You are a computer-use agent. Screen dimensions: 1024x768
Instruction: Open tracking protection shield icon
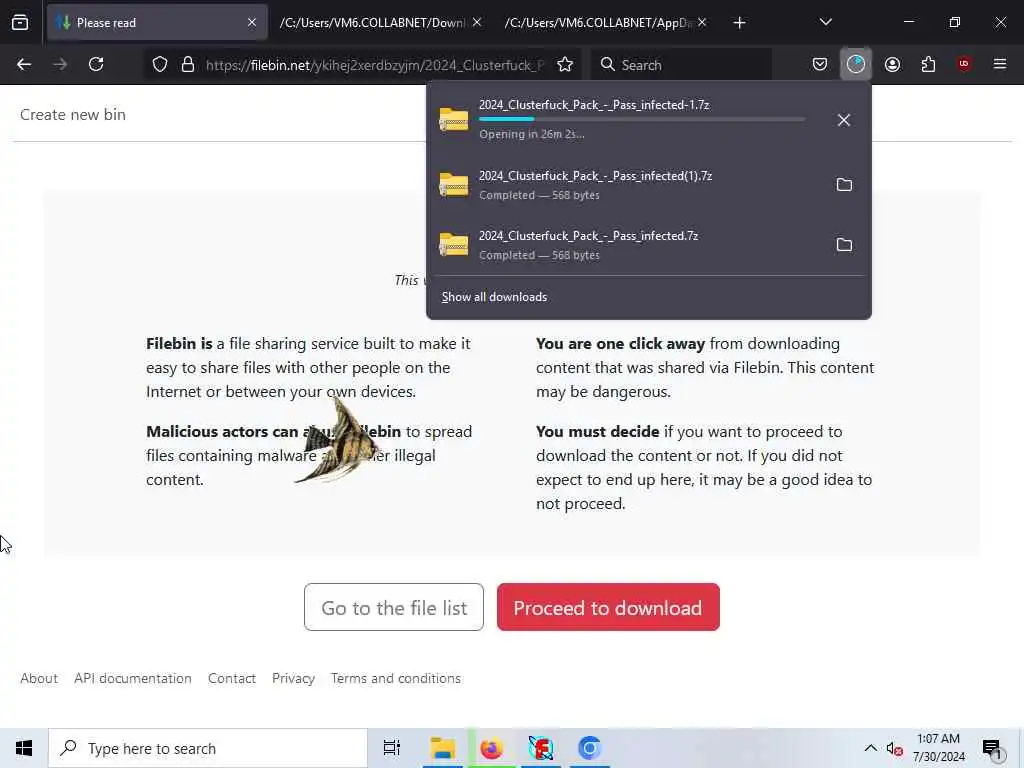point(160,65)
